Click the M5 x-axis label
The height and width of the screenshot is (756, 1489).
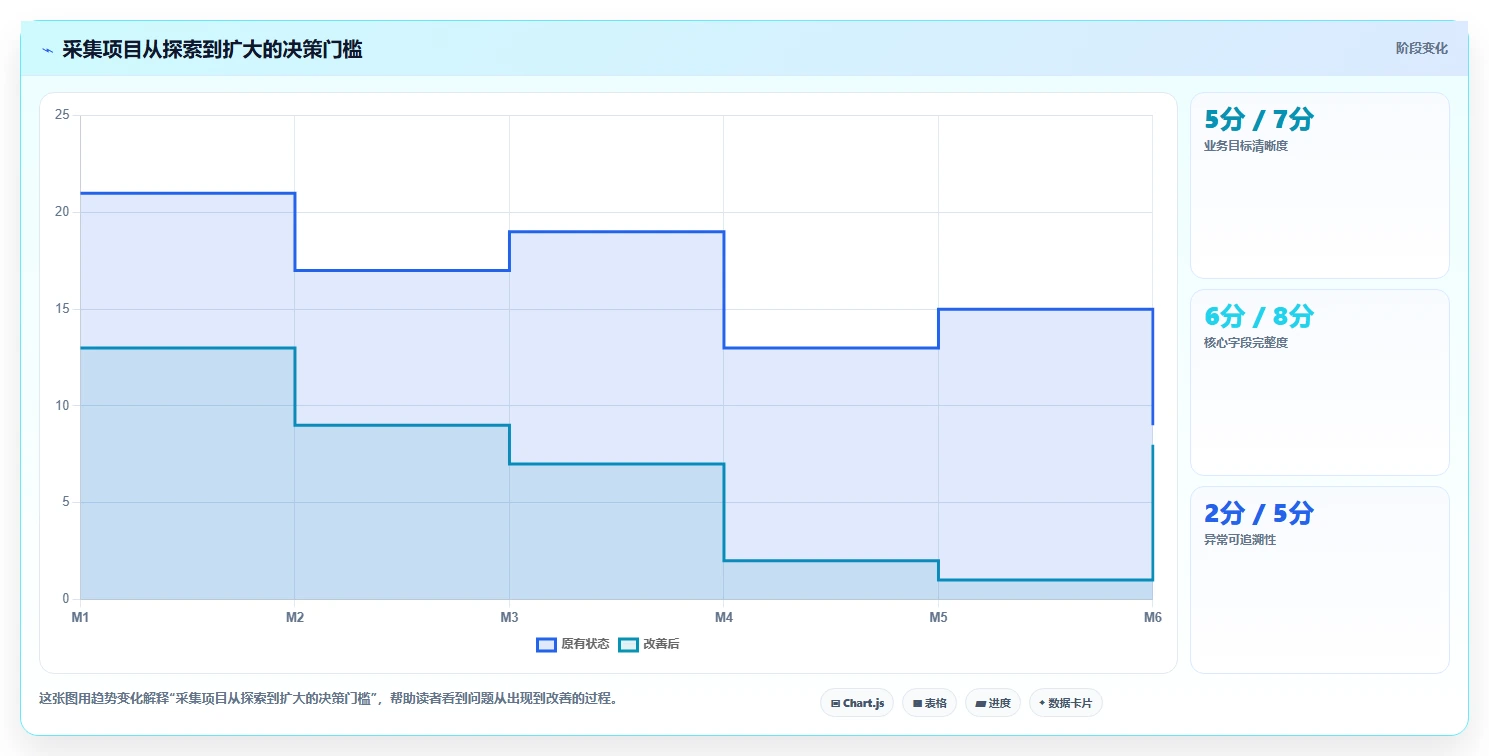pyautogui.click(x=938, y=618)
